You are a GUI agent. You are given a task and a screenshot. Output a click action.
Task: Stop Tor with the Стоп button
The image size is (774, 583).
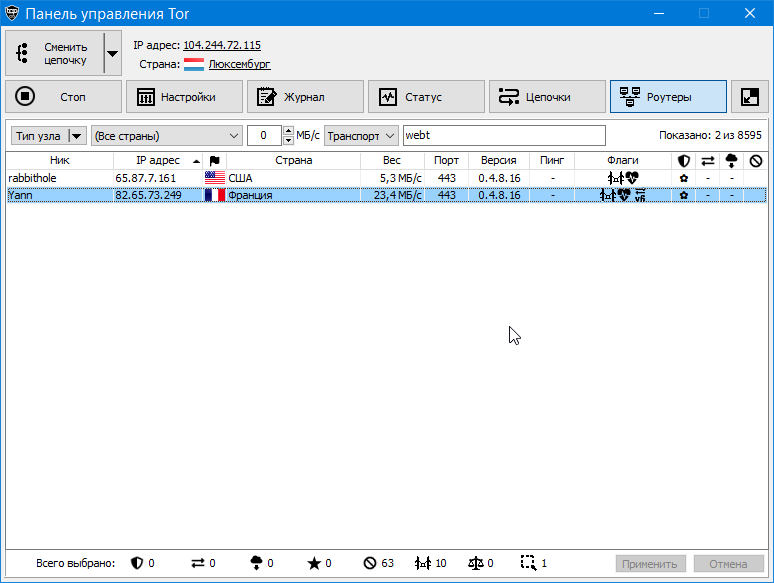[64, 97]
